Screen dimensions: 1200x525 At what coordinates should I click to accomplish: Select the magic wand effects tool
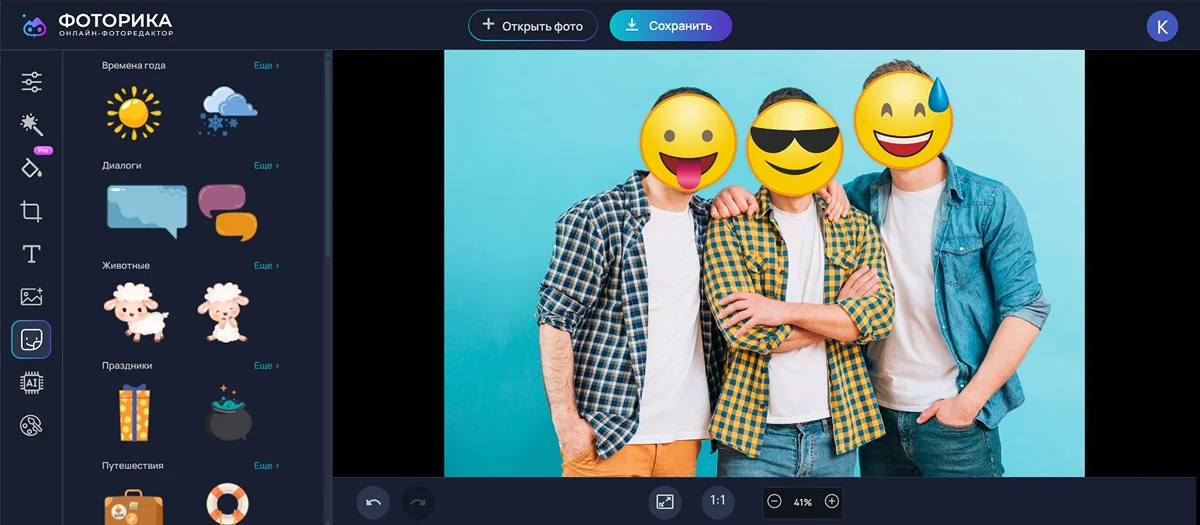[31, 124]
